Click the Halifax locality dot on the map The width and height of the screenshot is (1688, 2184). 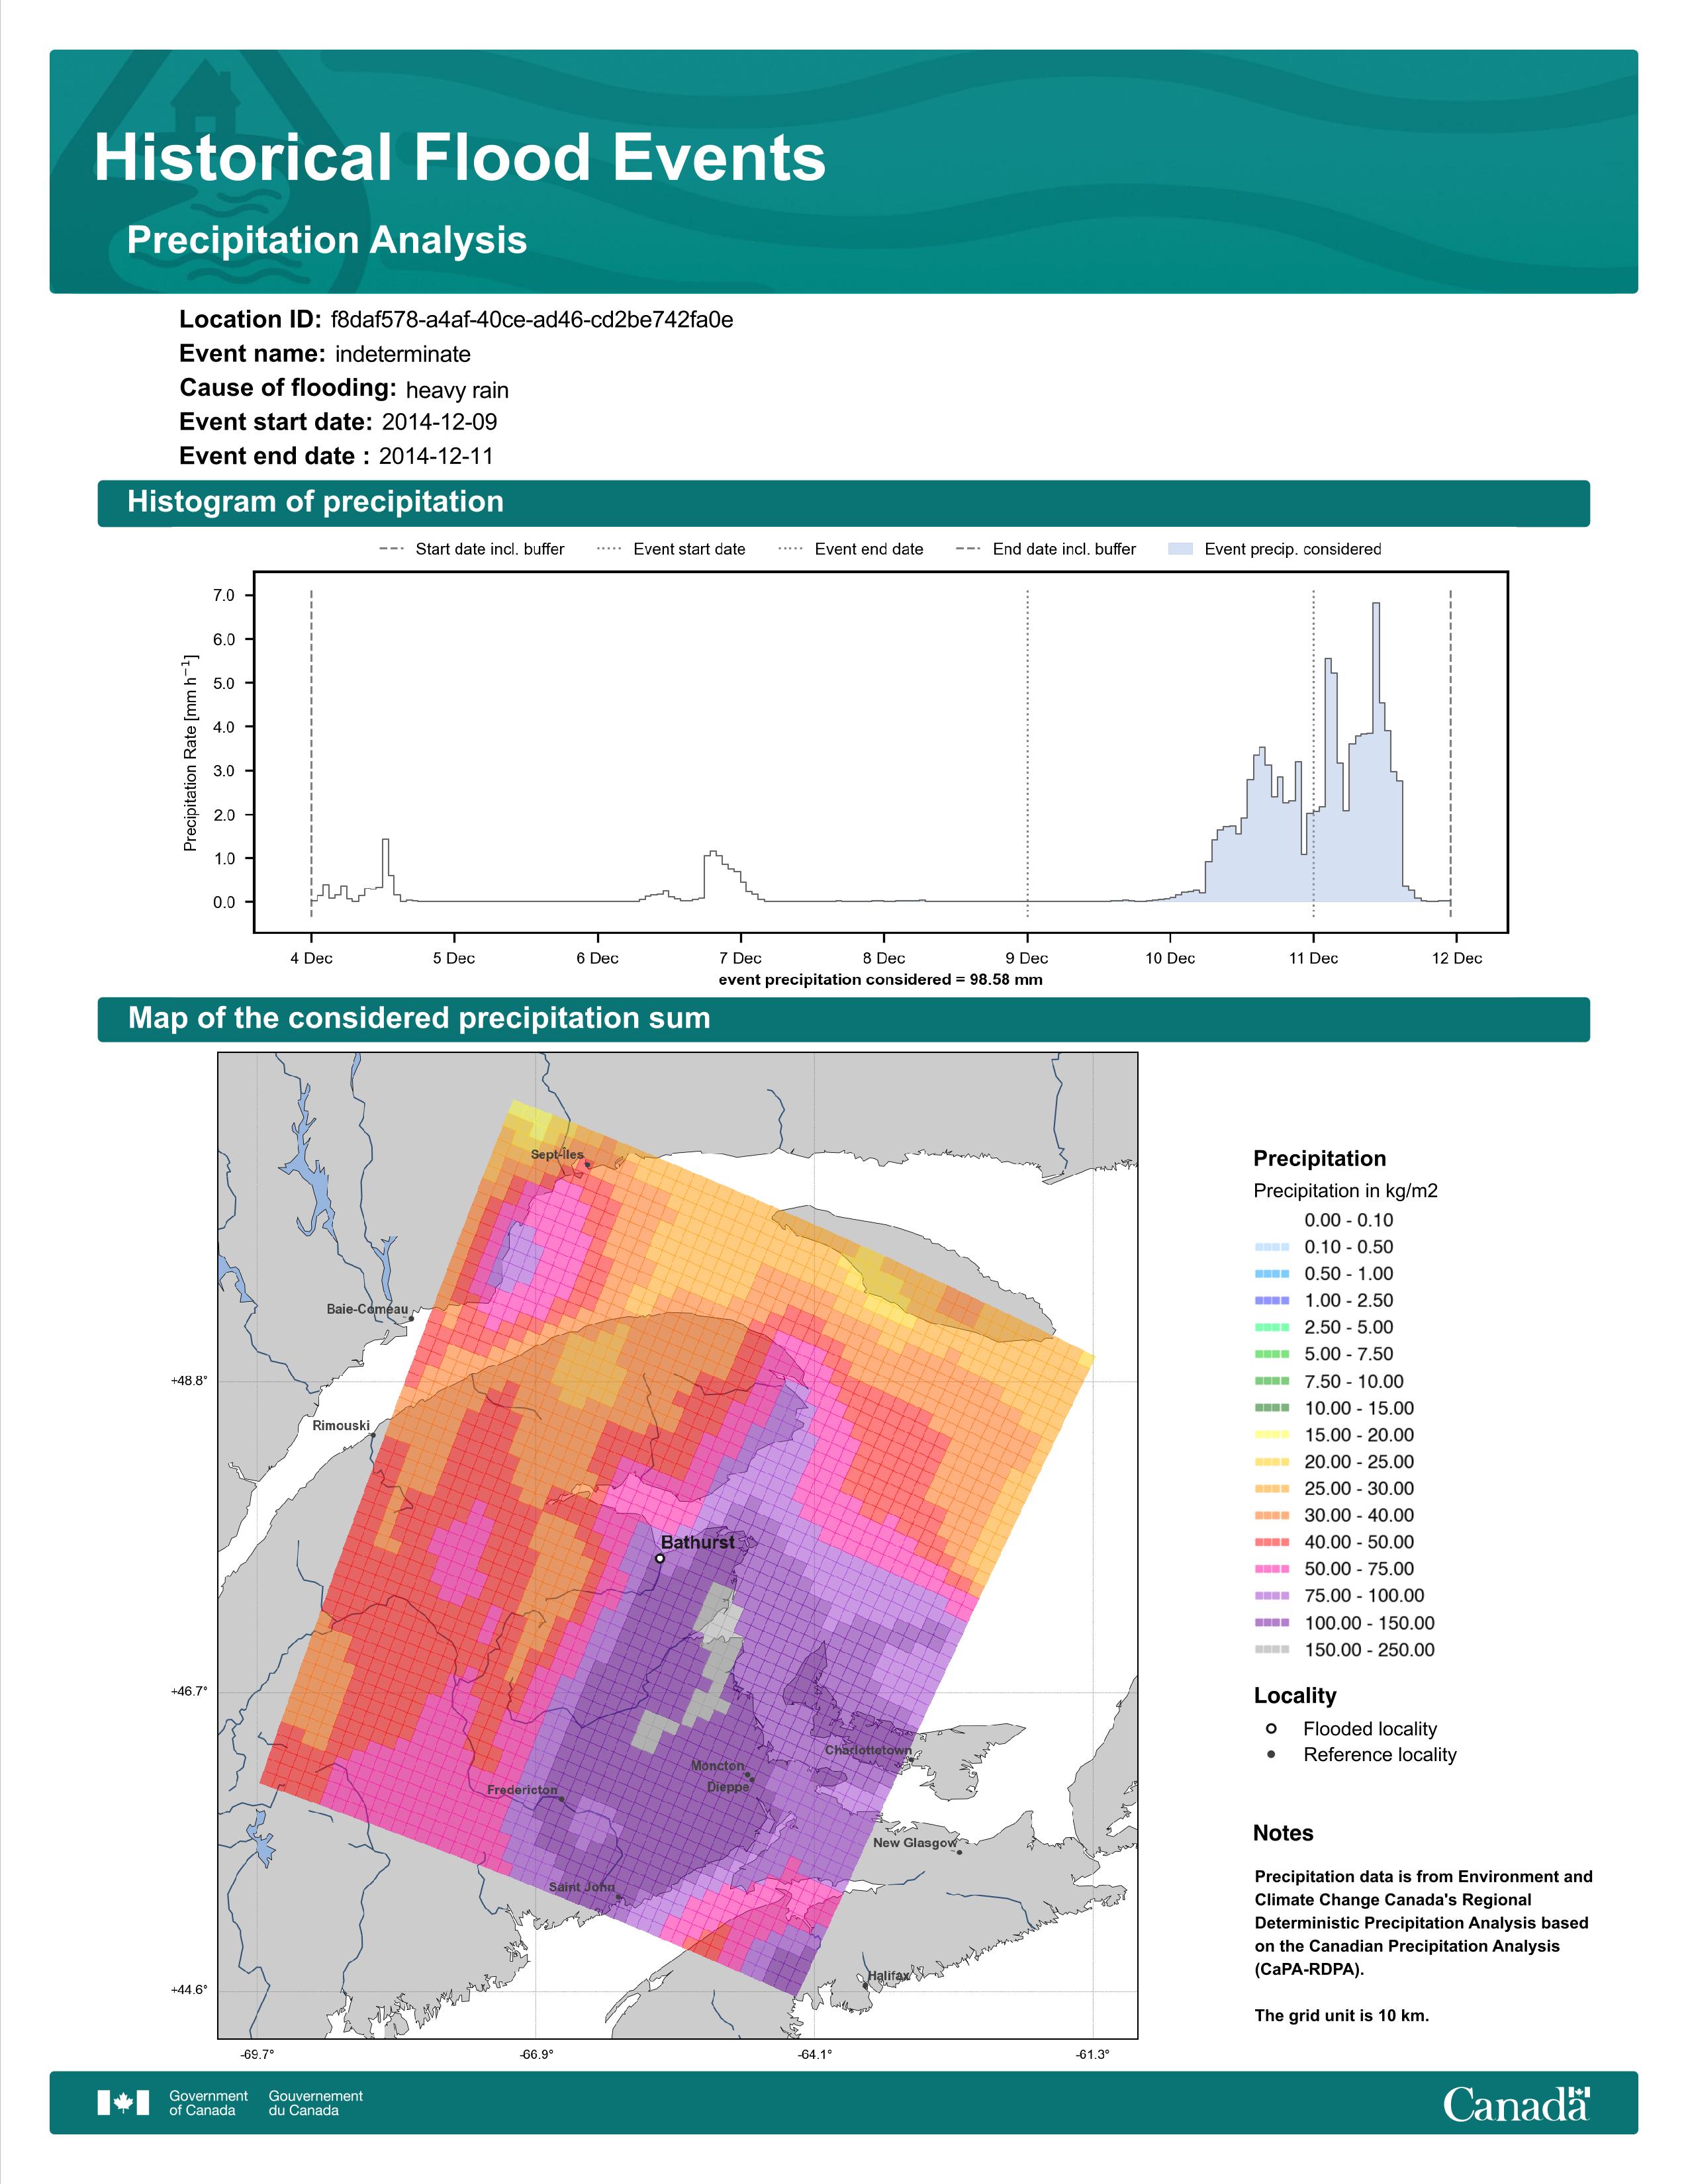pos(866,1985)
